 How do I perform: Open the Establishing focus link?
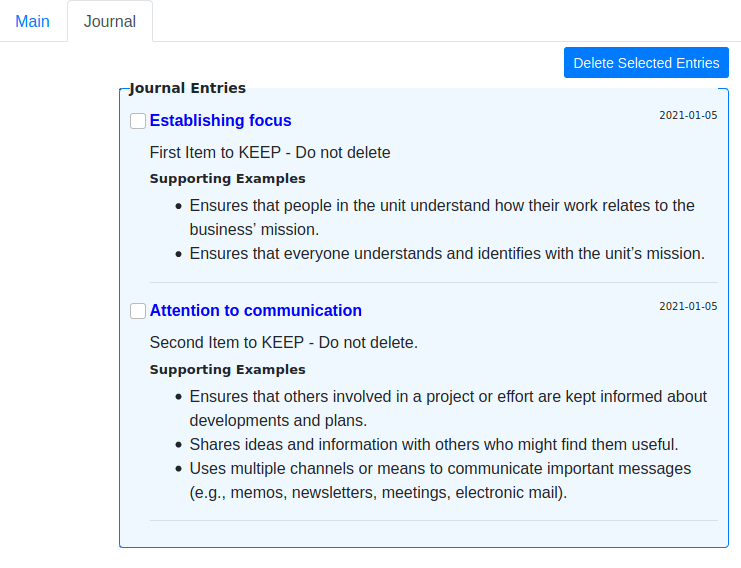220,120
